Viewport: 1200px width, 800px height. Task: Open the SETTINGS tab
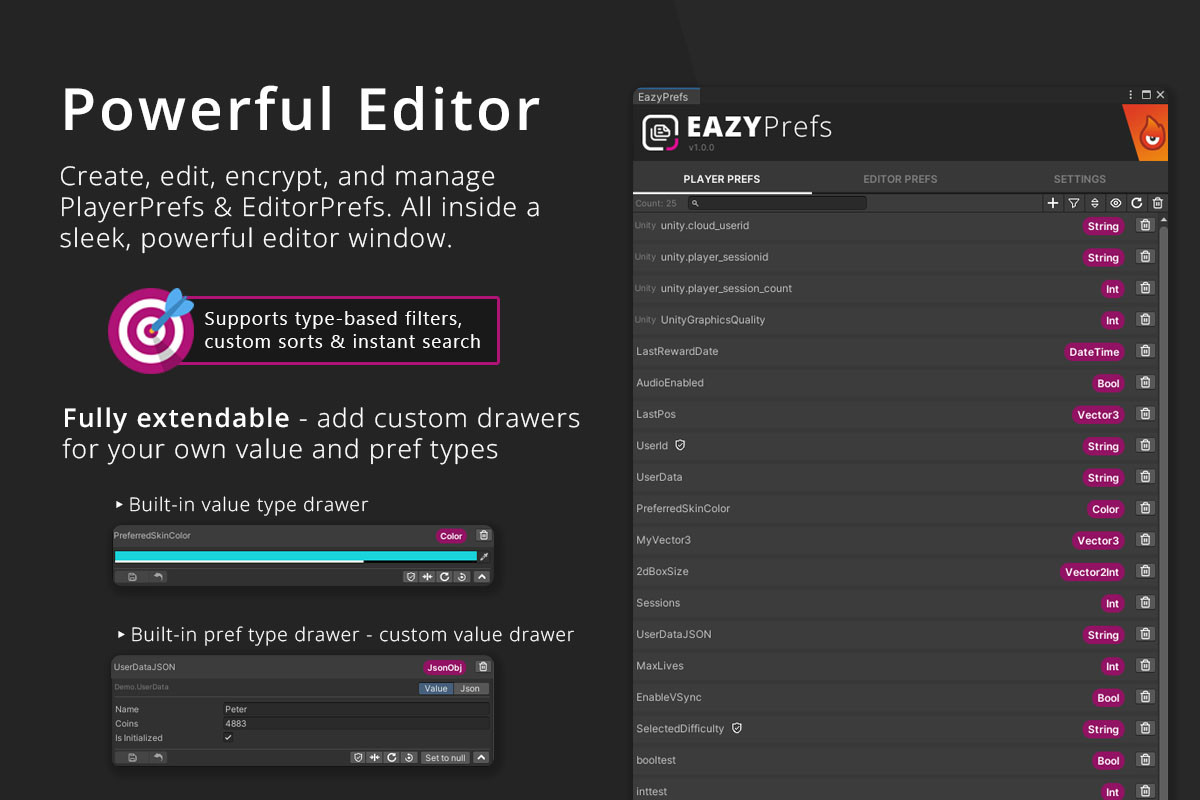(x=1079, y=179)
